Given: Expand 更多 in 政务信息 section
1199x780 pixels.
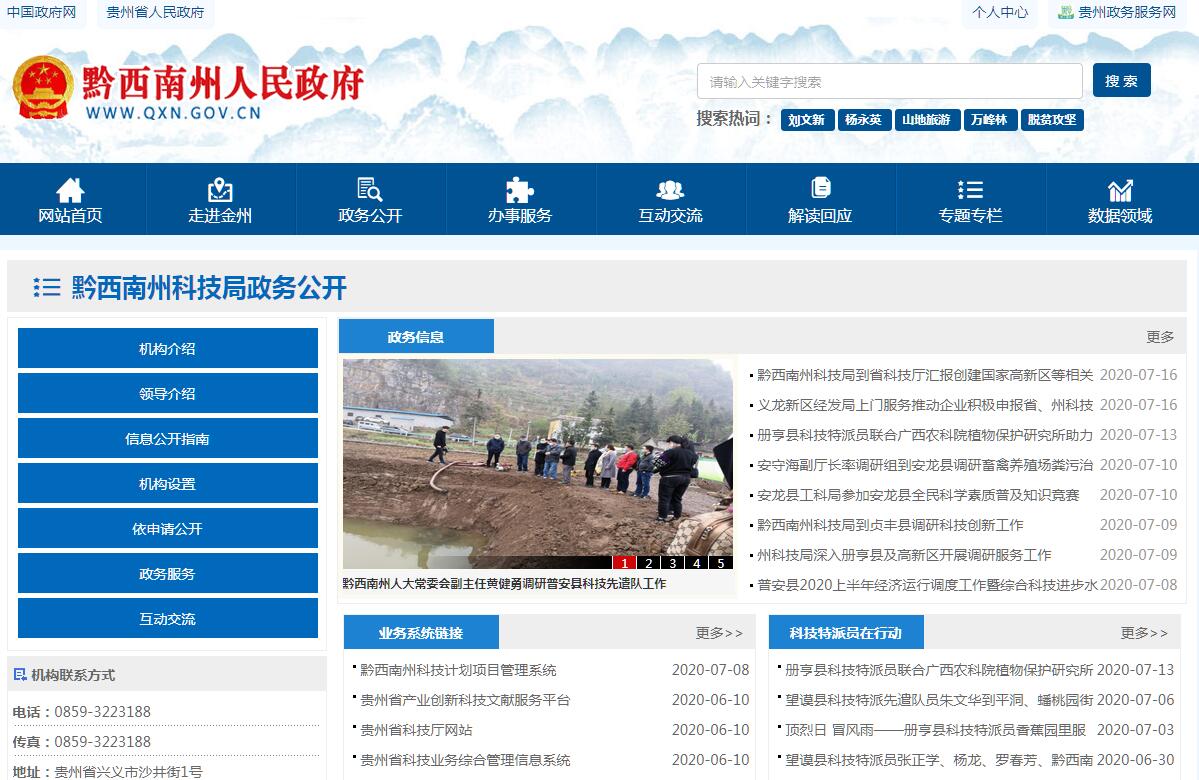Looking at the screenshot, I should pyautogui.click(x=1160, y=337).
